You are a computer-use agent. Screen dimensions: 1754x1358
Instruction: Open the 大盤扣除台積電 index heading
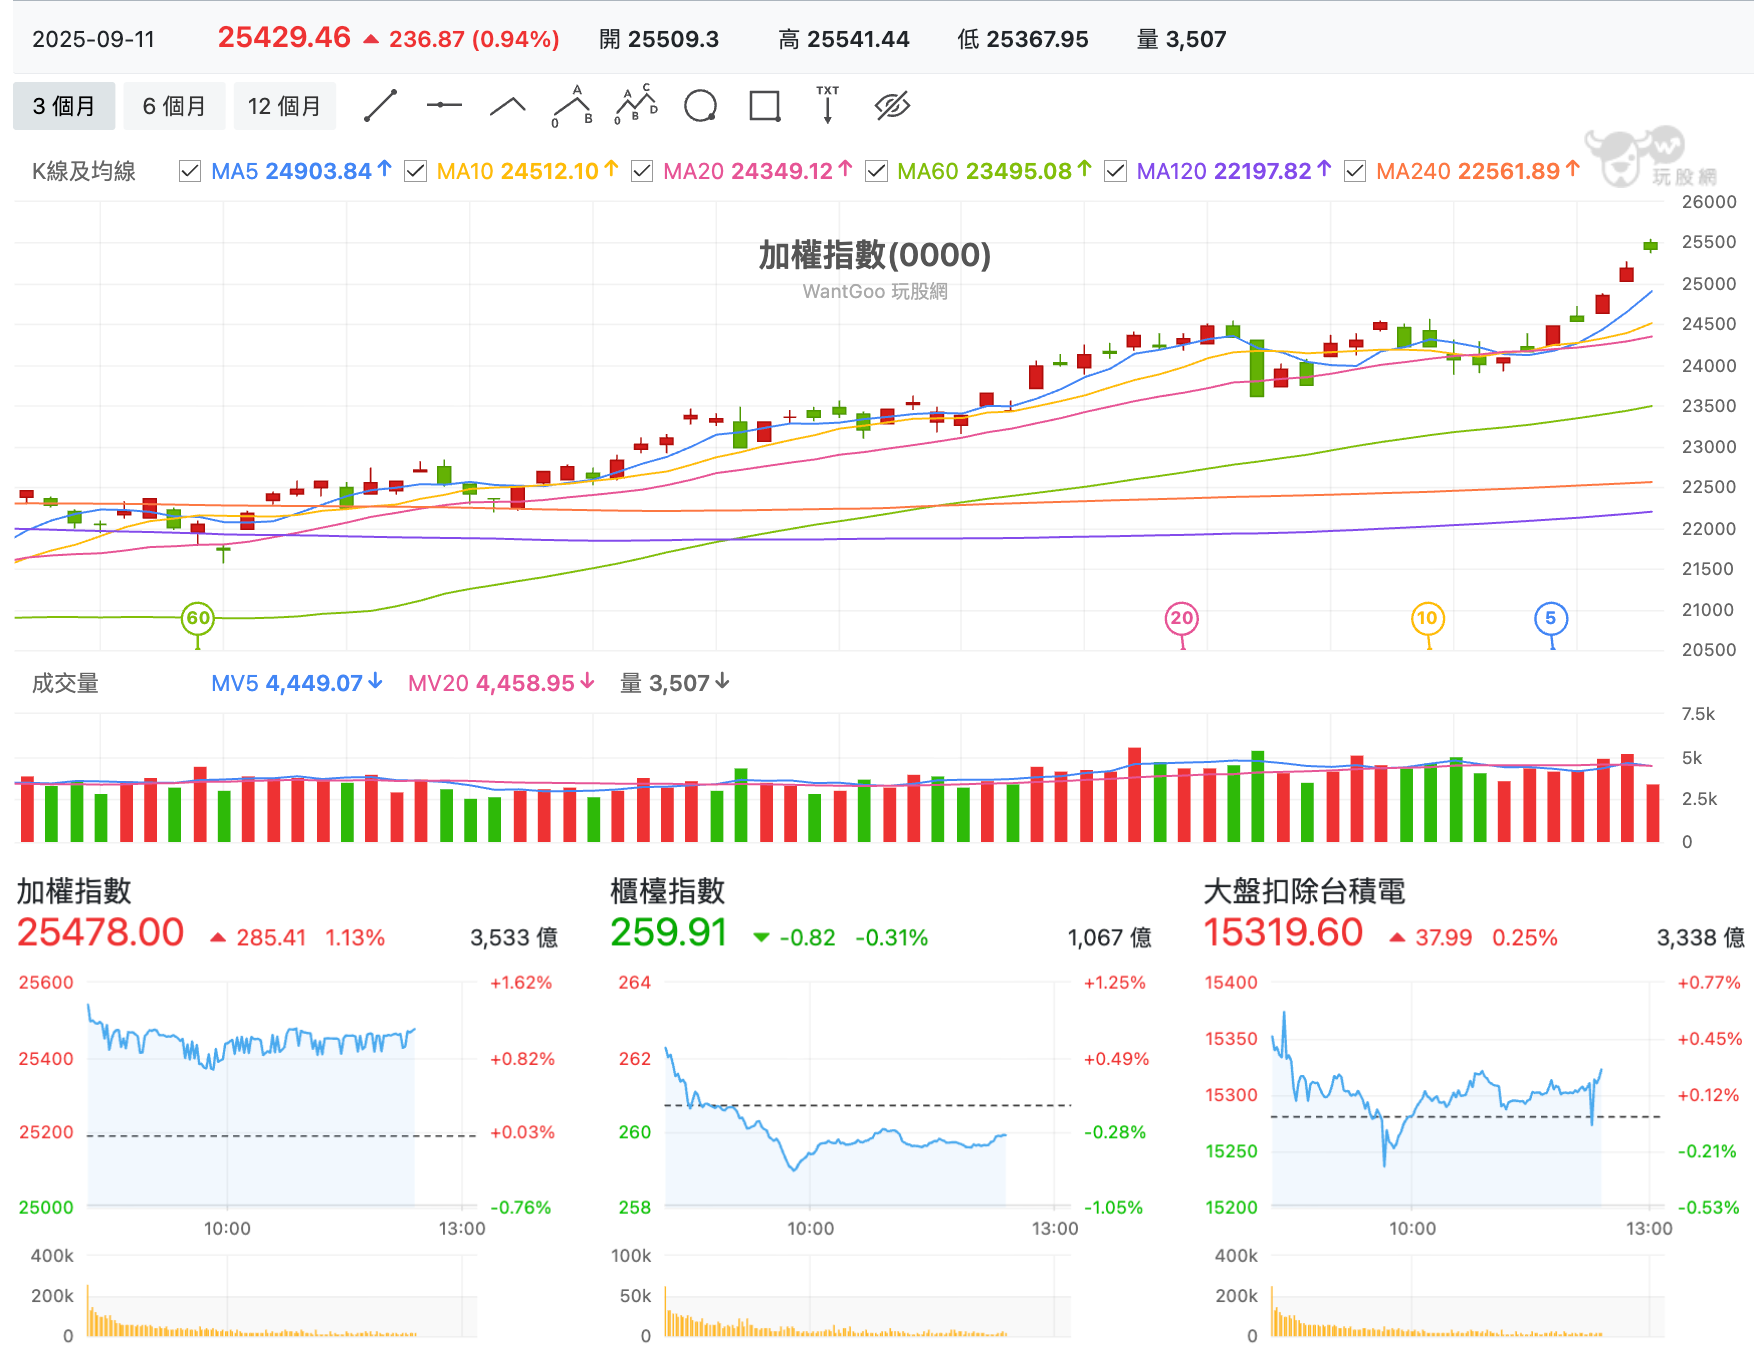[x=1304, y=891]
